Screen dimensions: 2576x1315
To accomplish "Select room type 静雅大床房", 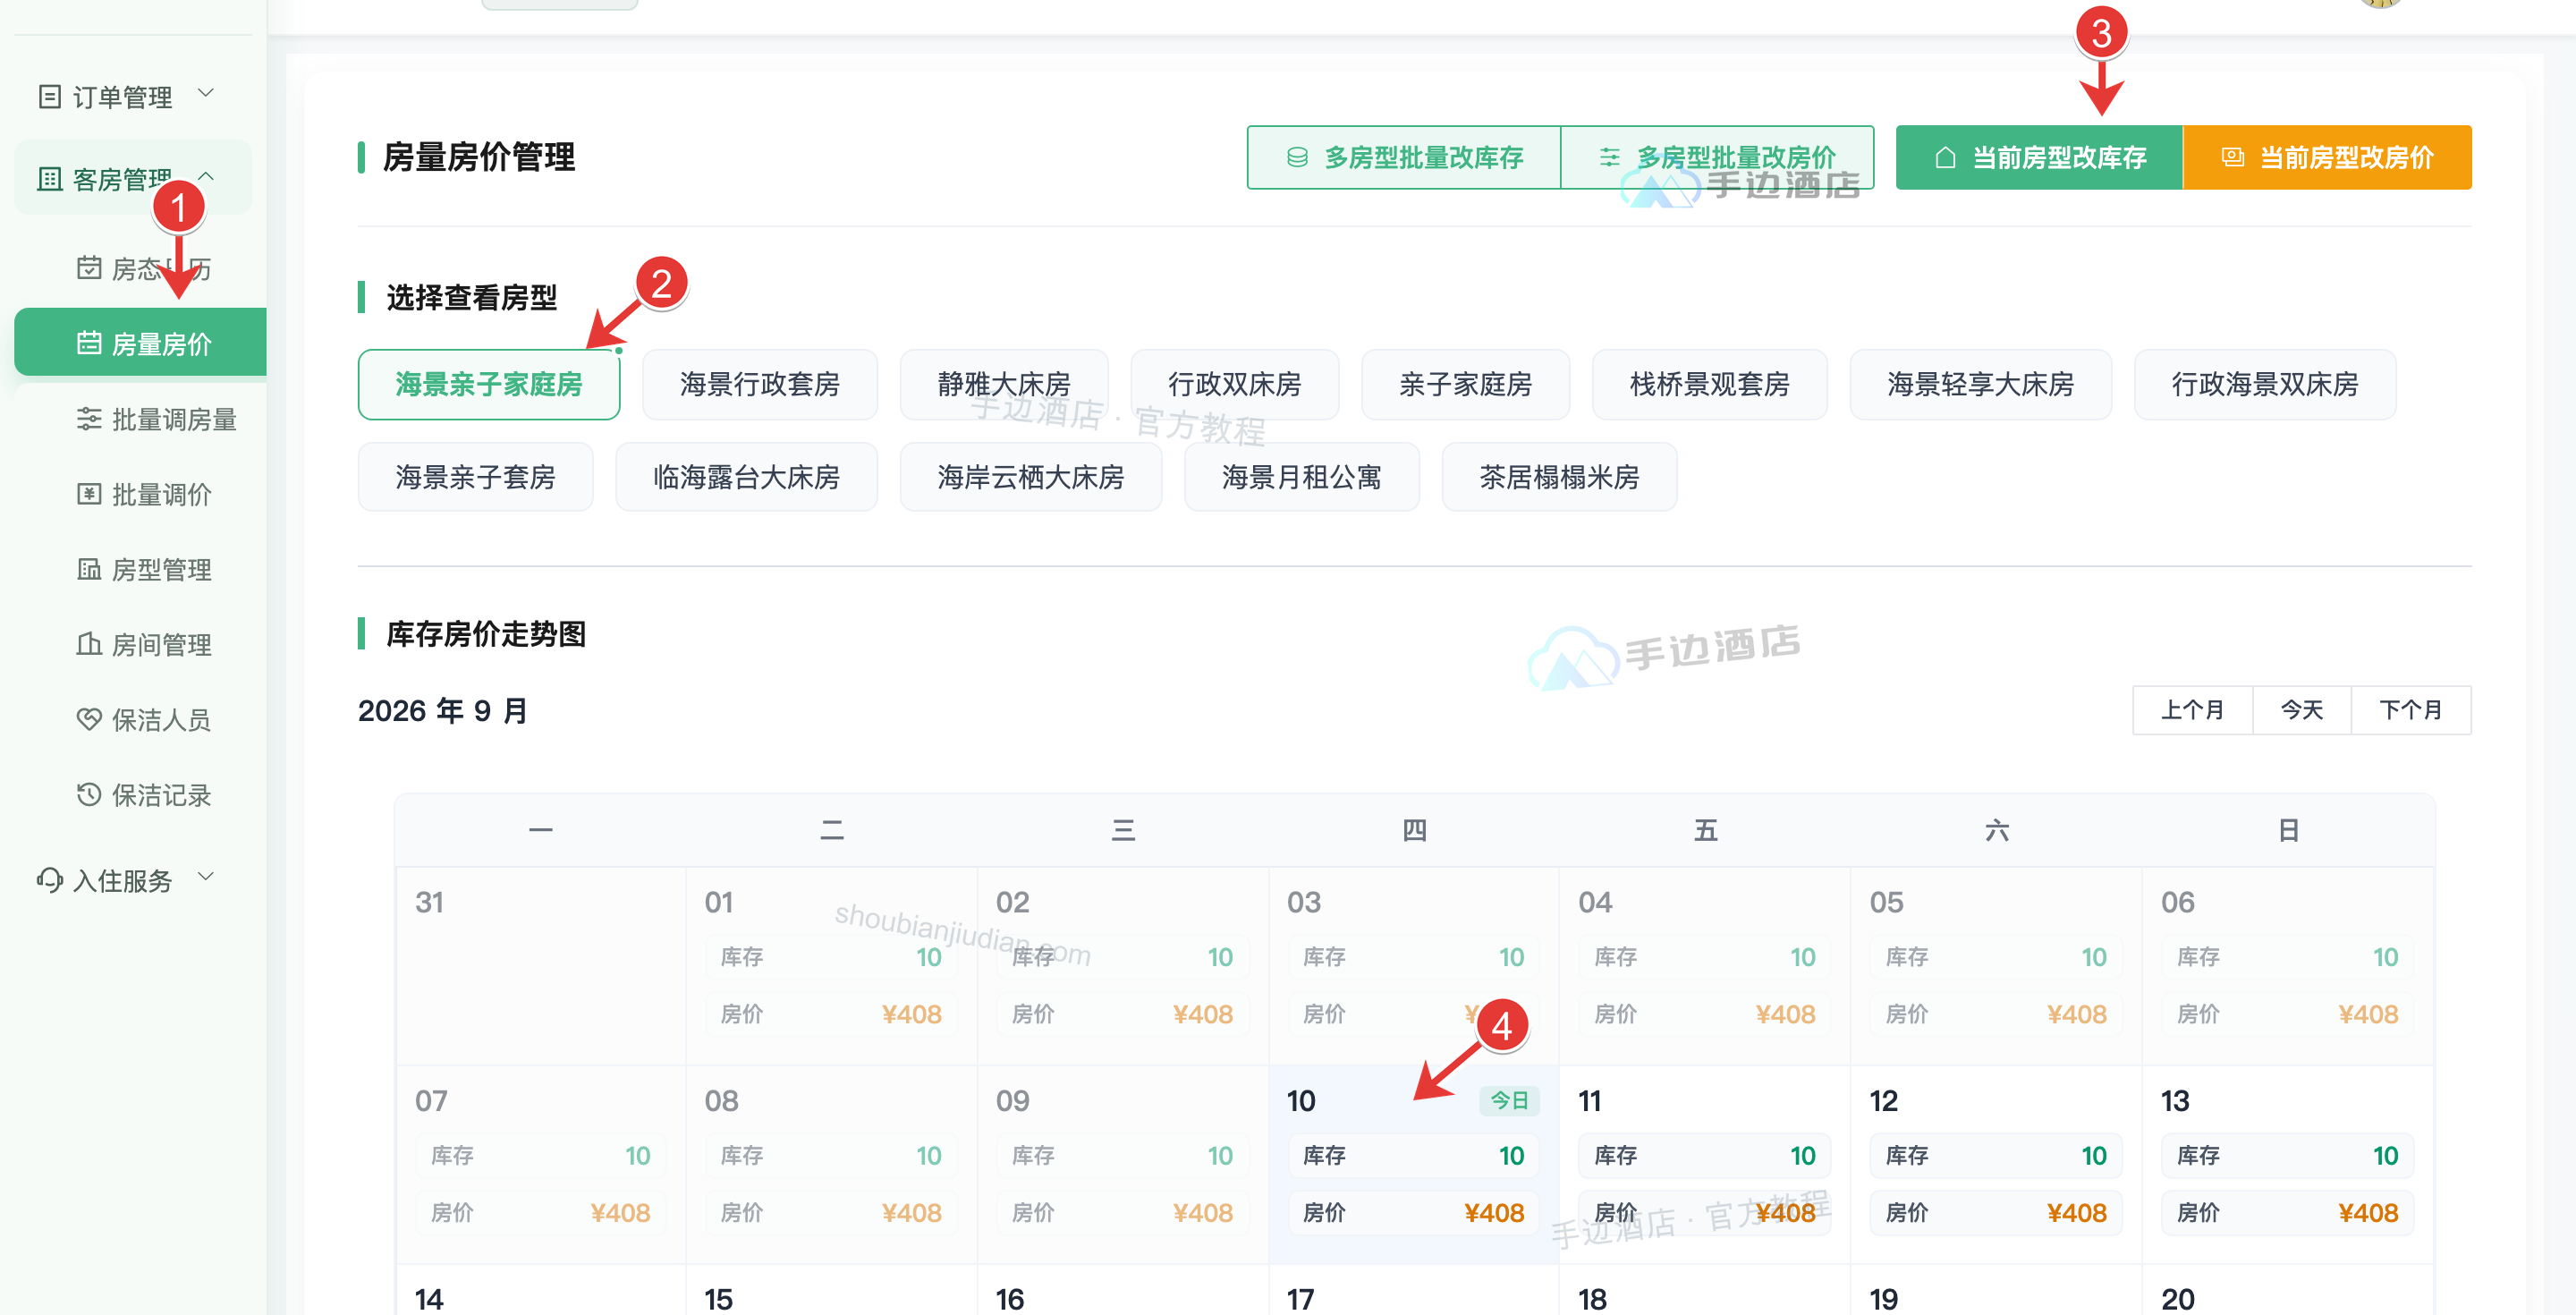I will (x=1004, y=384).
